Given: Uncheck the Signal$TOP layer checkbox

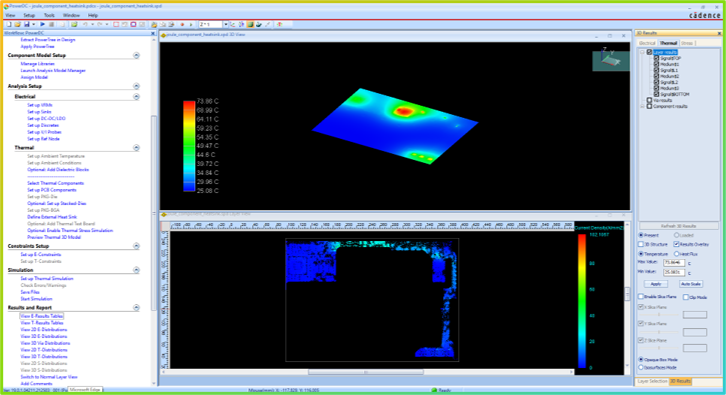Looking at the screenshot, I should click(x=656, y=58).
